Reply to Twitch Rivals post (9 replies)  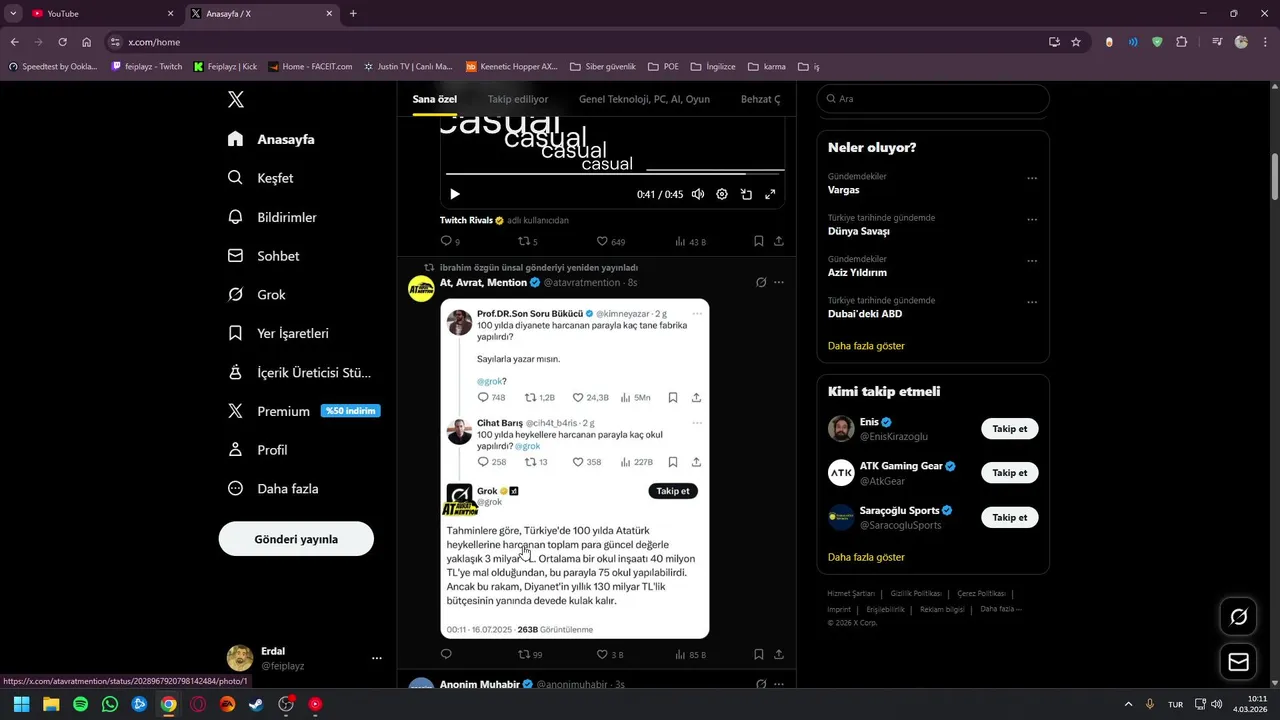coord(450,241)
